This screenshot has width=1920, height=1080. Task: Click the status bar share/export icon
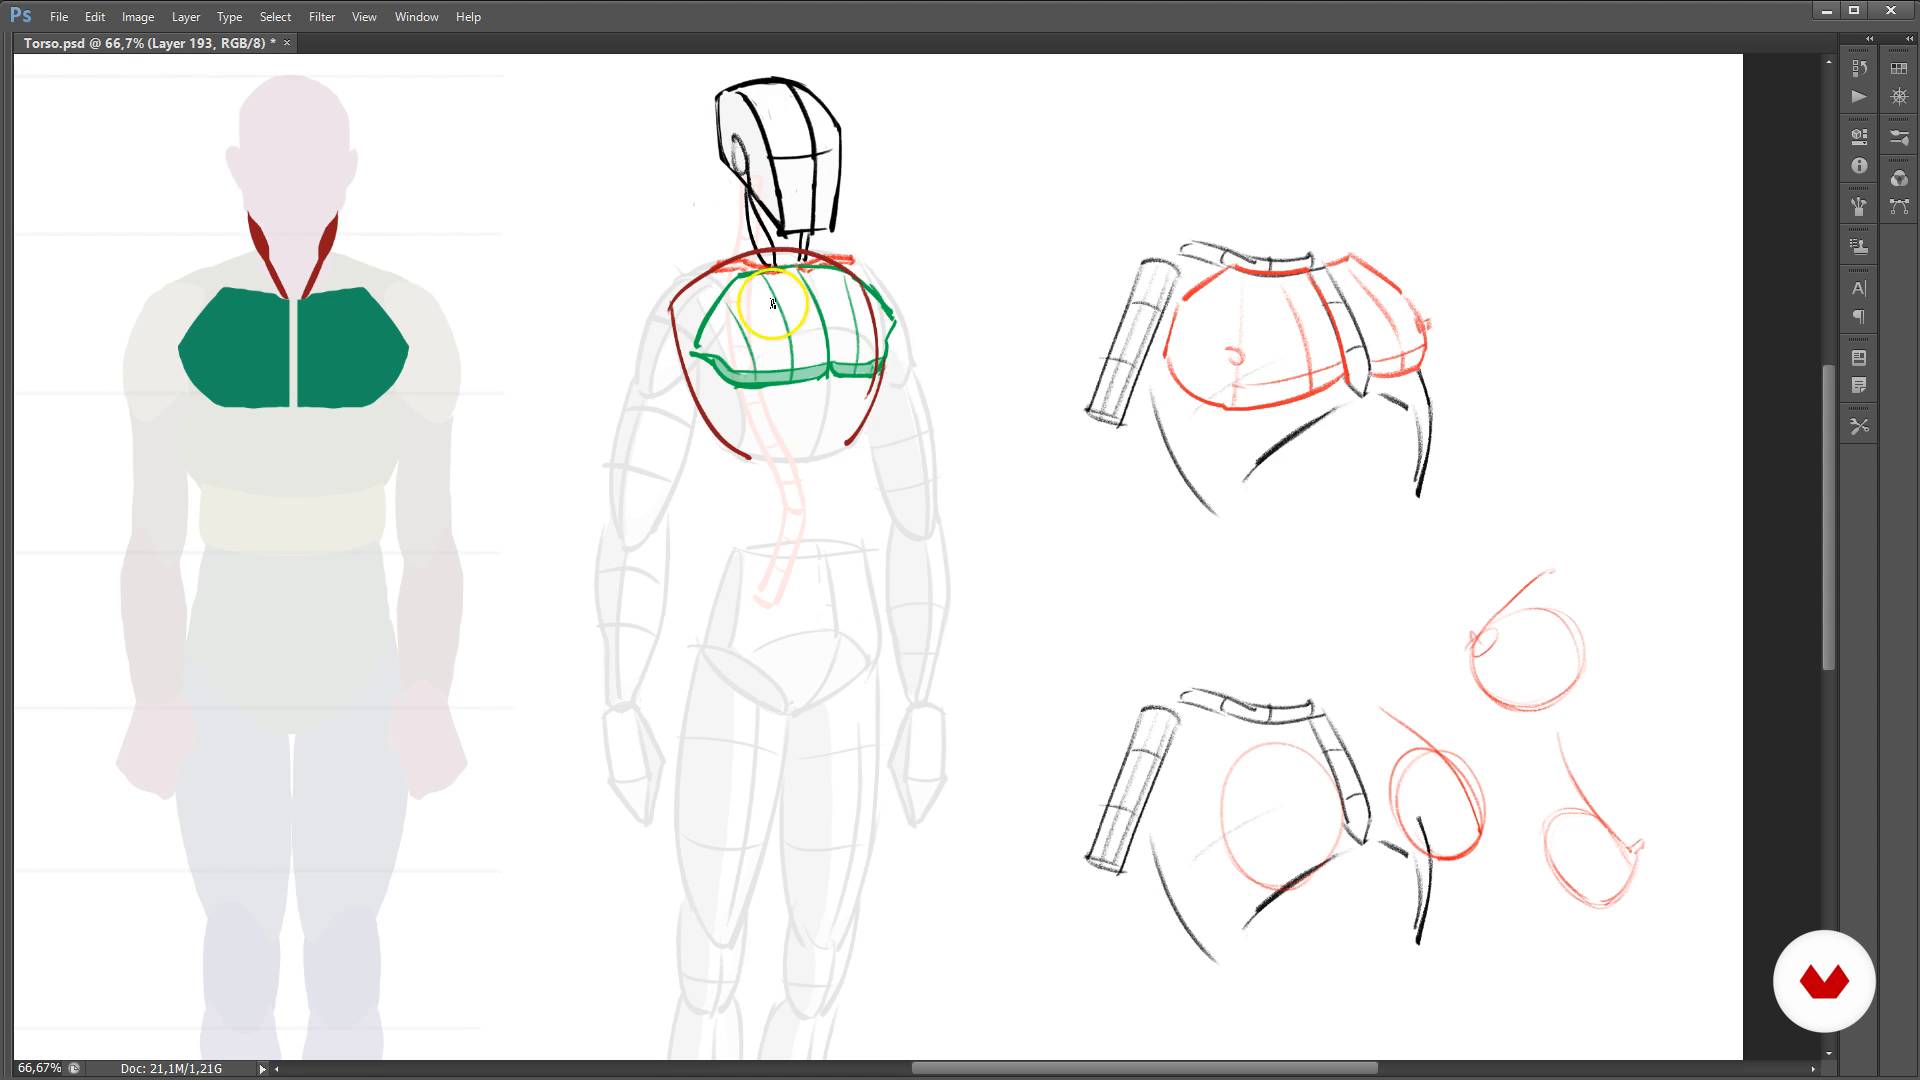click(x=74, y=1068)
